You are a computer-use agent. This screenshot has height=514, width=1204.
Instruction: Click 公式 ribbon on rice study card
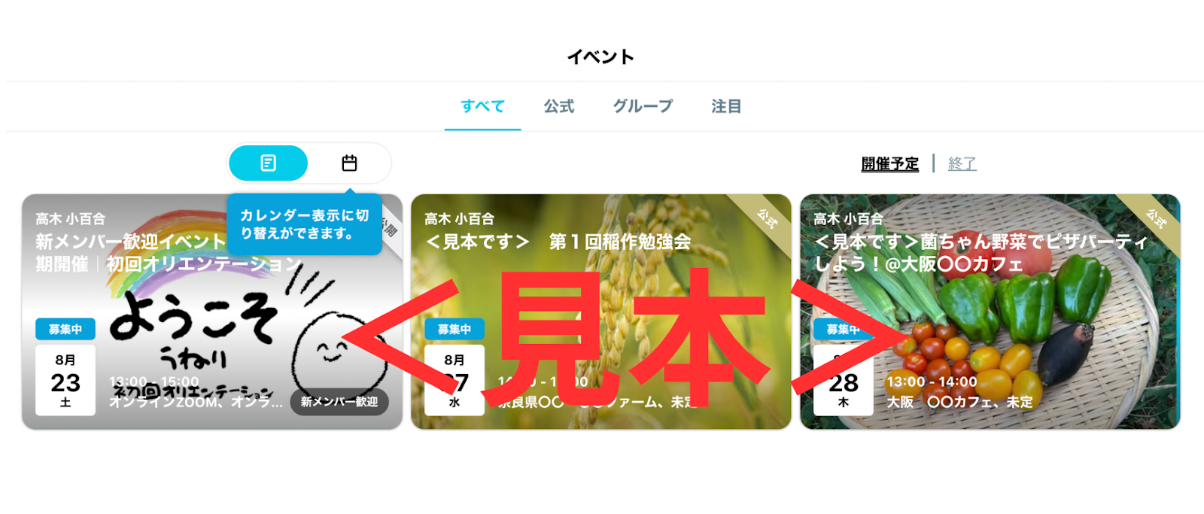click(x=766, y=217)
